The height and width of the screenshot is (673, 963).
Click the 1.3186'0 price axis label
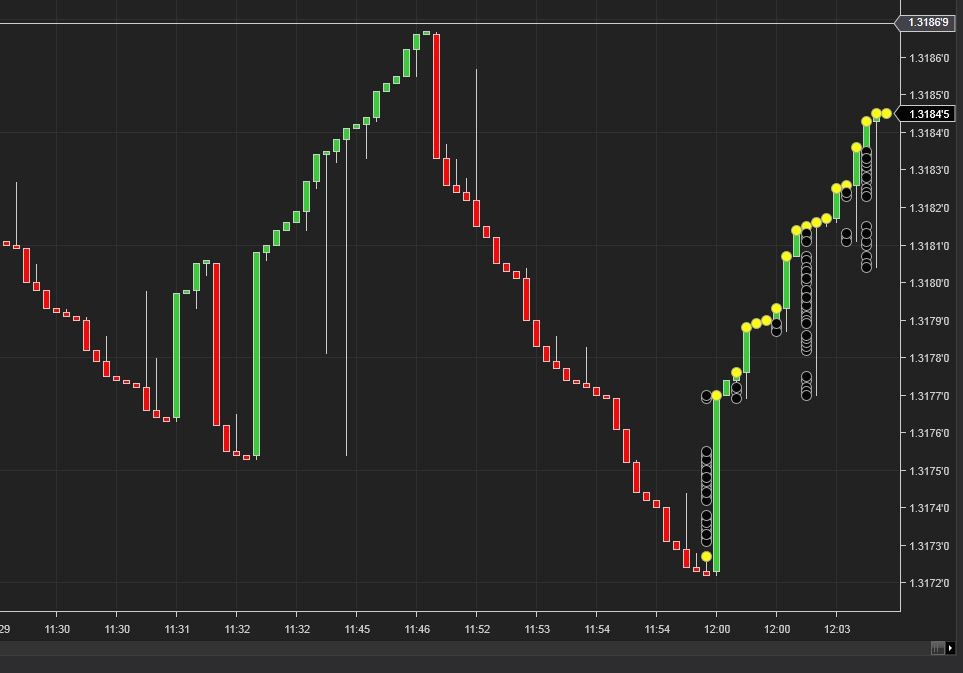[929, 58]
